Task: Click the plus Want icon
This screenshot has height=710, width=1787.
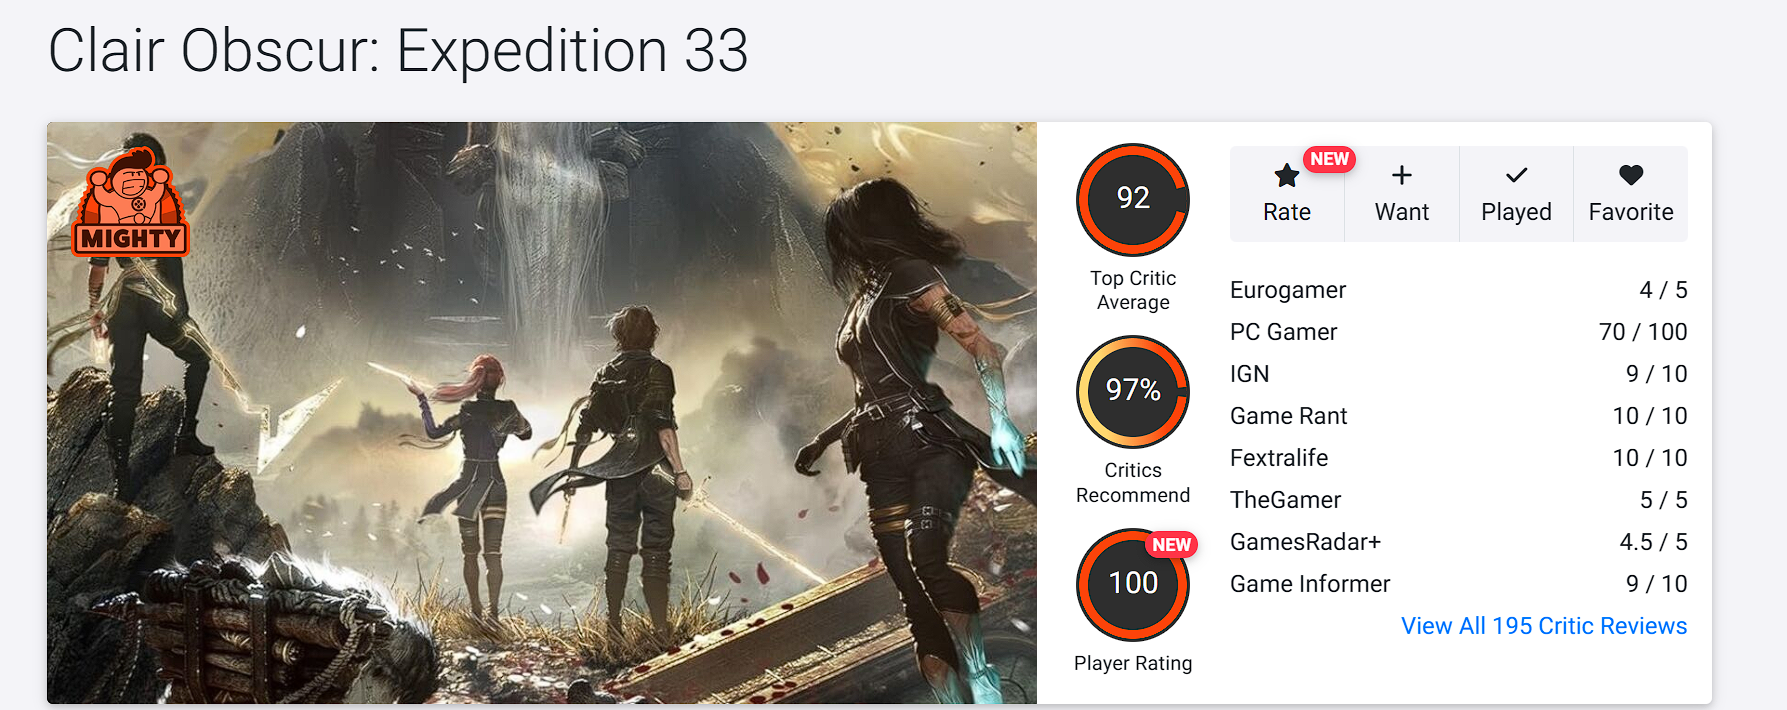Action: (1401, 176)
